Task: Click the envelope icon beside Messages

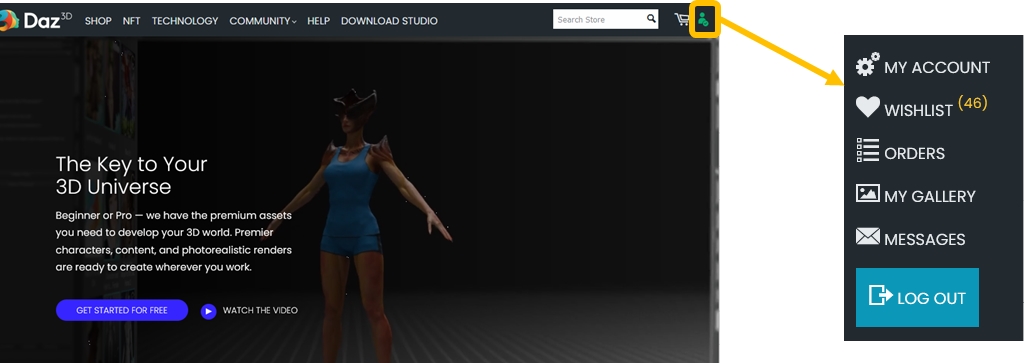Action: (x=868, y=236)
